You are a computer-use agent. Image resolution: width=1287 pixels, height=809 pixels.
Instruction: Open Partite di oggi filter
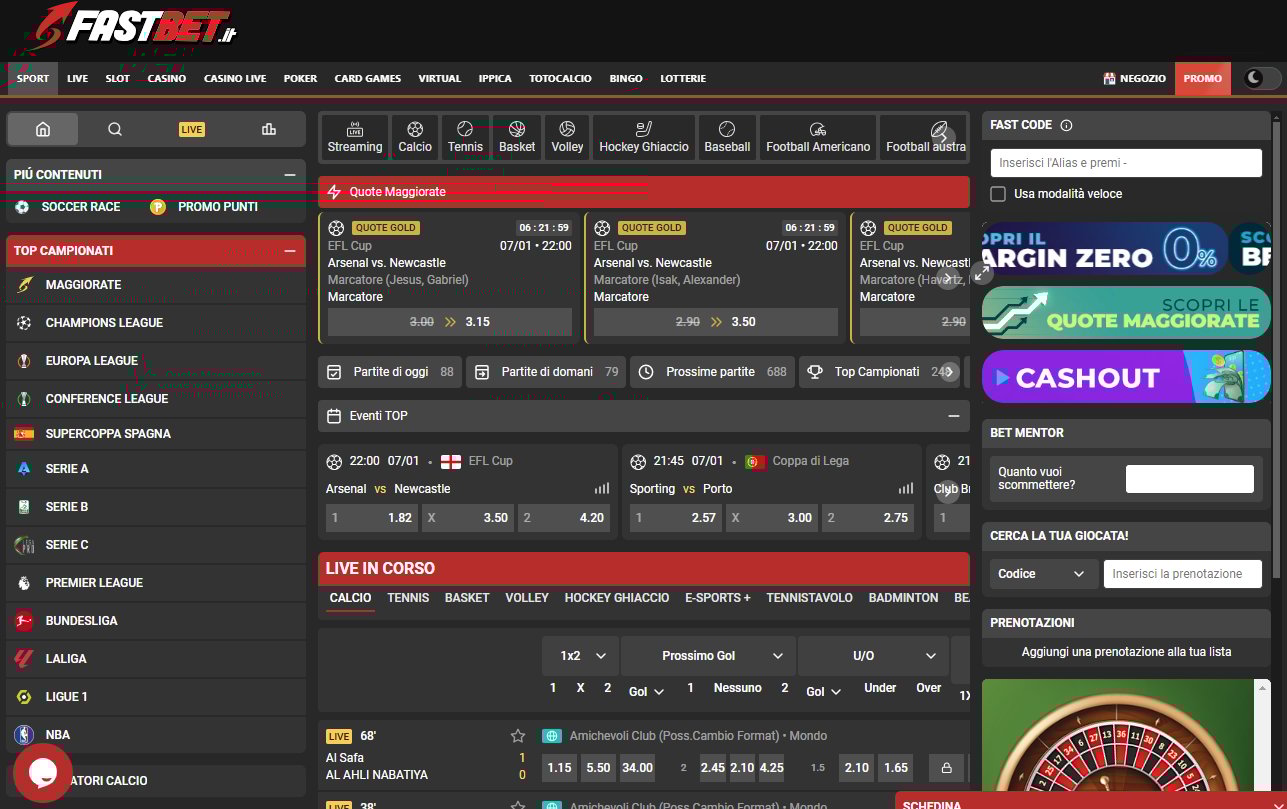click(390, 372)
